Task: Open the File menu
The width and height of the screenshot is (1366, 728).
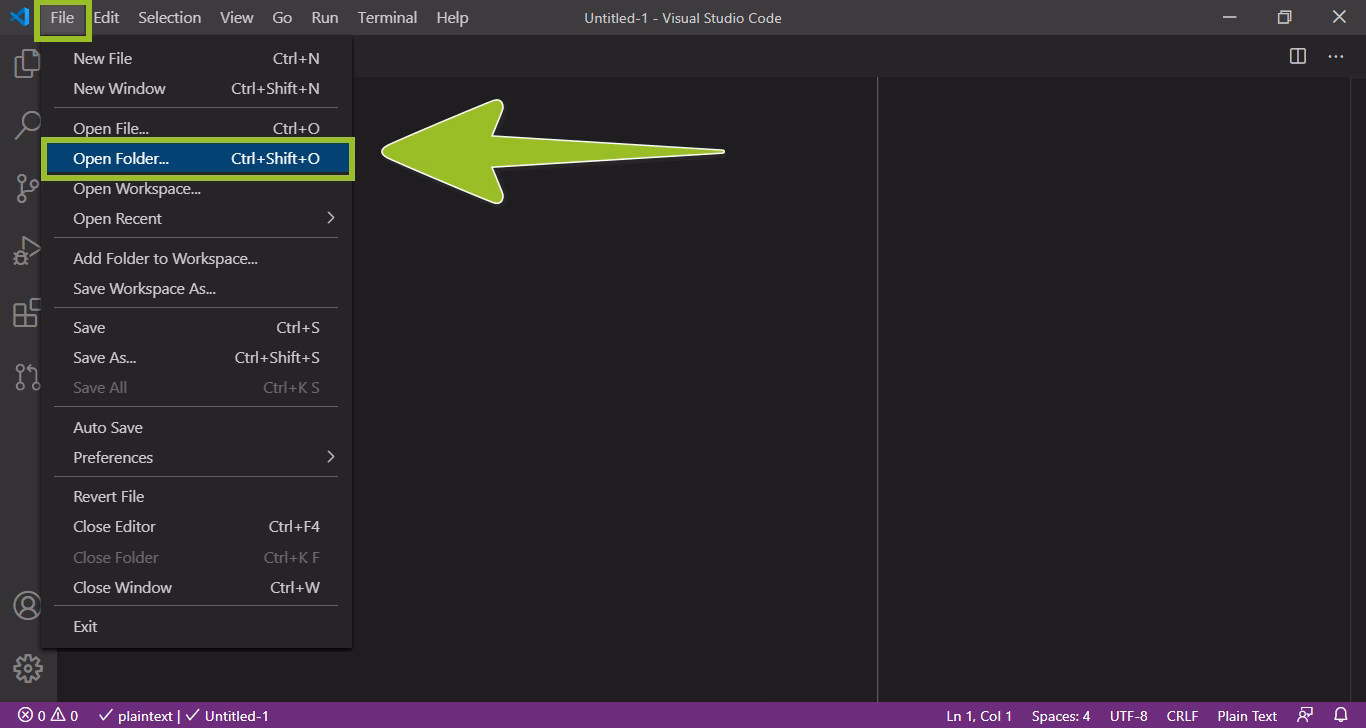Action: (x=62, y=17)
